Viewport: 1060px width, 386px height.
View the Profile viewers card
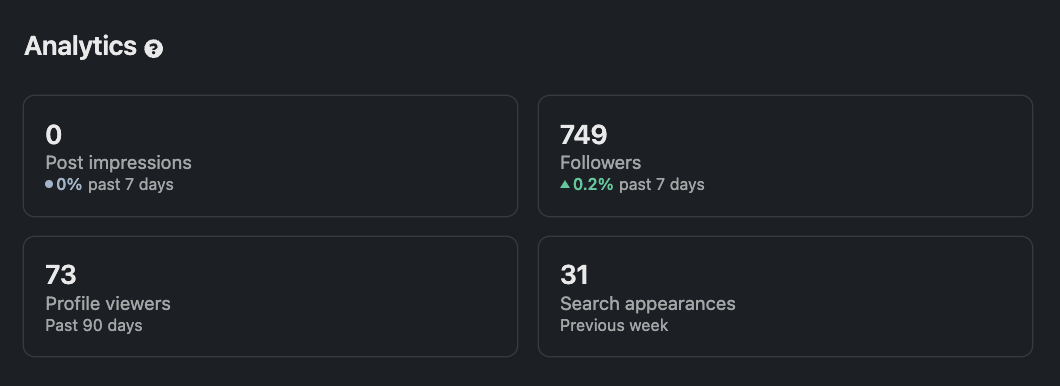tap(270, 296)
